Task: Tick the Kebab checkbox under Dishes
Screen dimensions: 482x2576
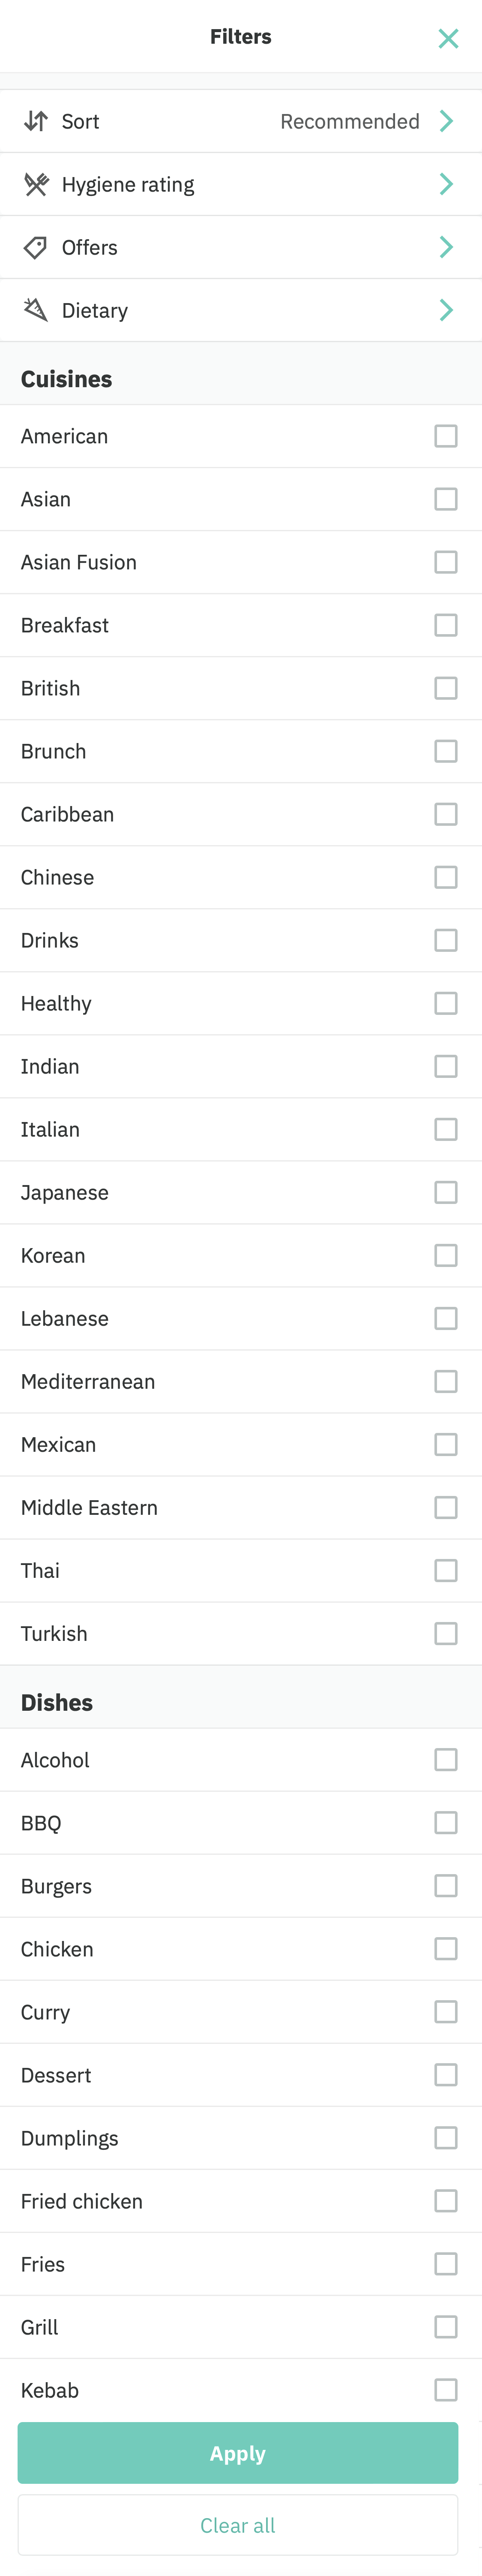Action: tap(445, 2390)
